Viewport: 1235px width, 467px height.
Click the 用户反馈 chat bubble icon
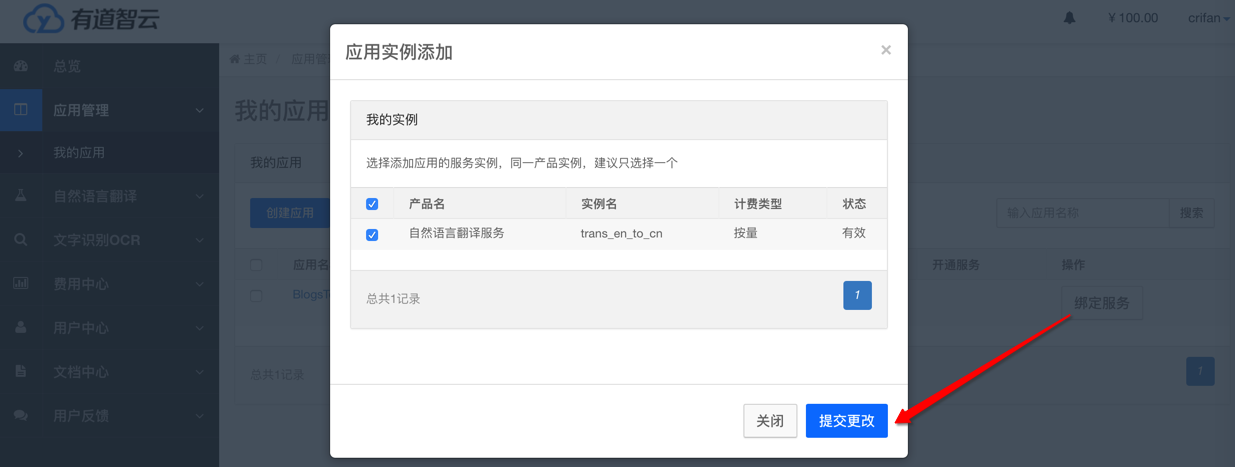(x=21, y=416)
